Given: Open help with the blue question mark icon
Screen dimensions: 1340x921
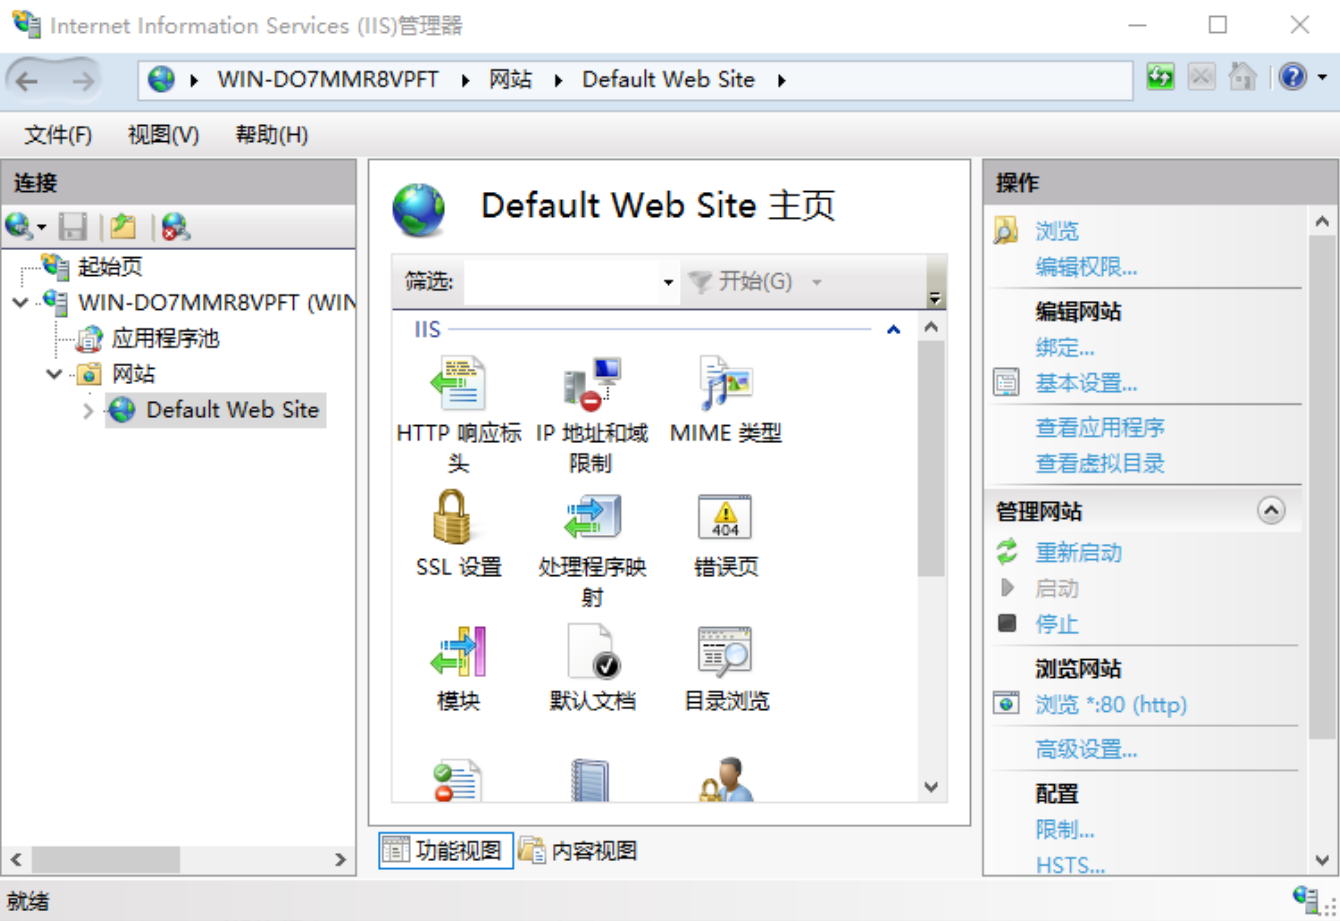Looking at the screenshot, I should pyautogui.click(x=1293, y=77).
